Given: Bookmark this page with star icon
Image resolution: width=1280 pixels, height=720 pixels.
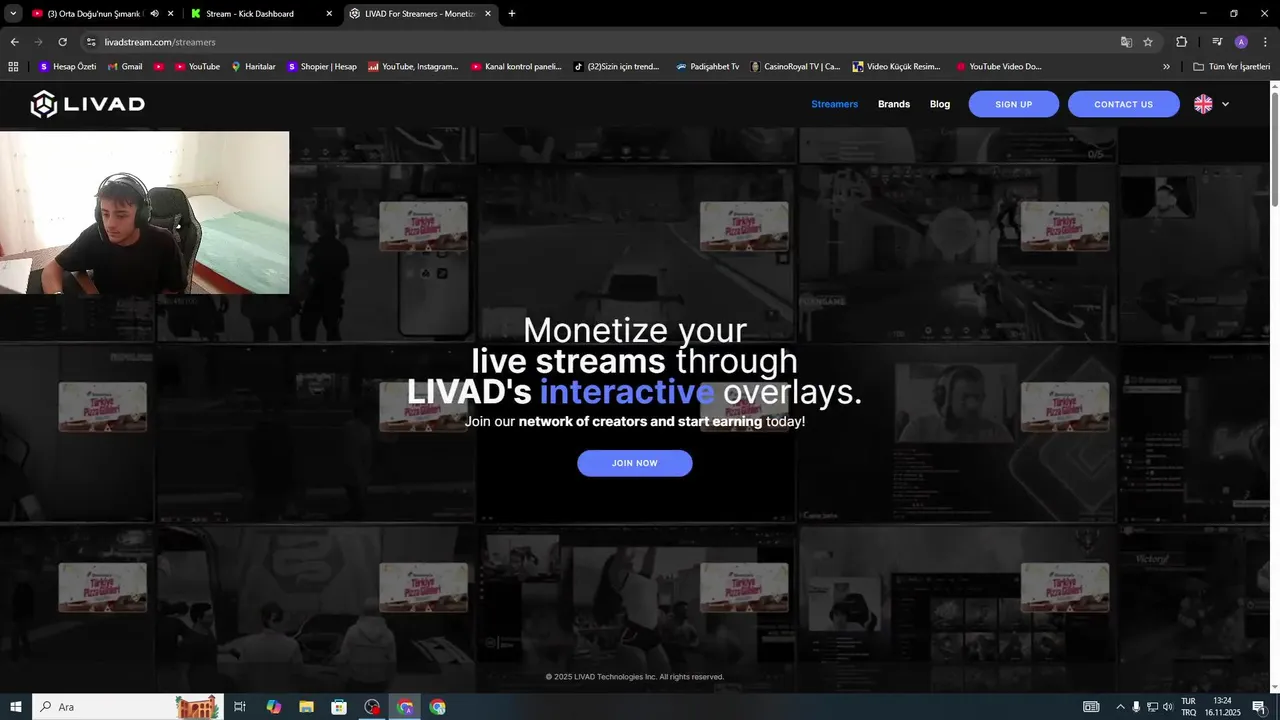Looking at the screenshot, I should click(x=1148, y=42).
